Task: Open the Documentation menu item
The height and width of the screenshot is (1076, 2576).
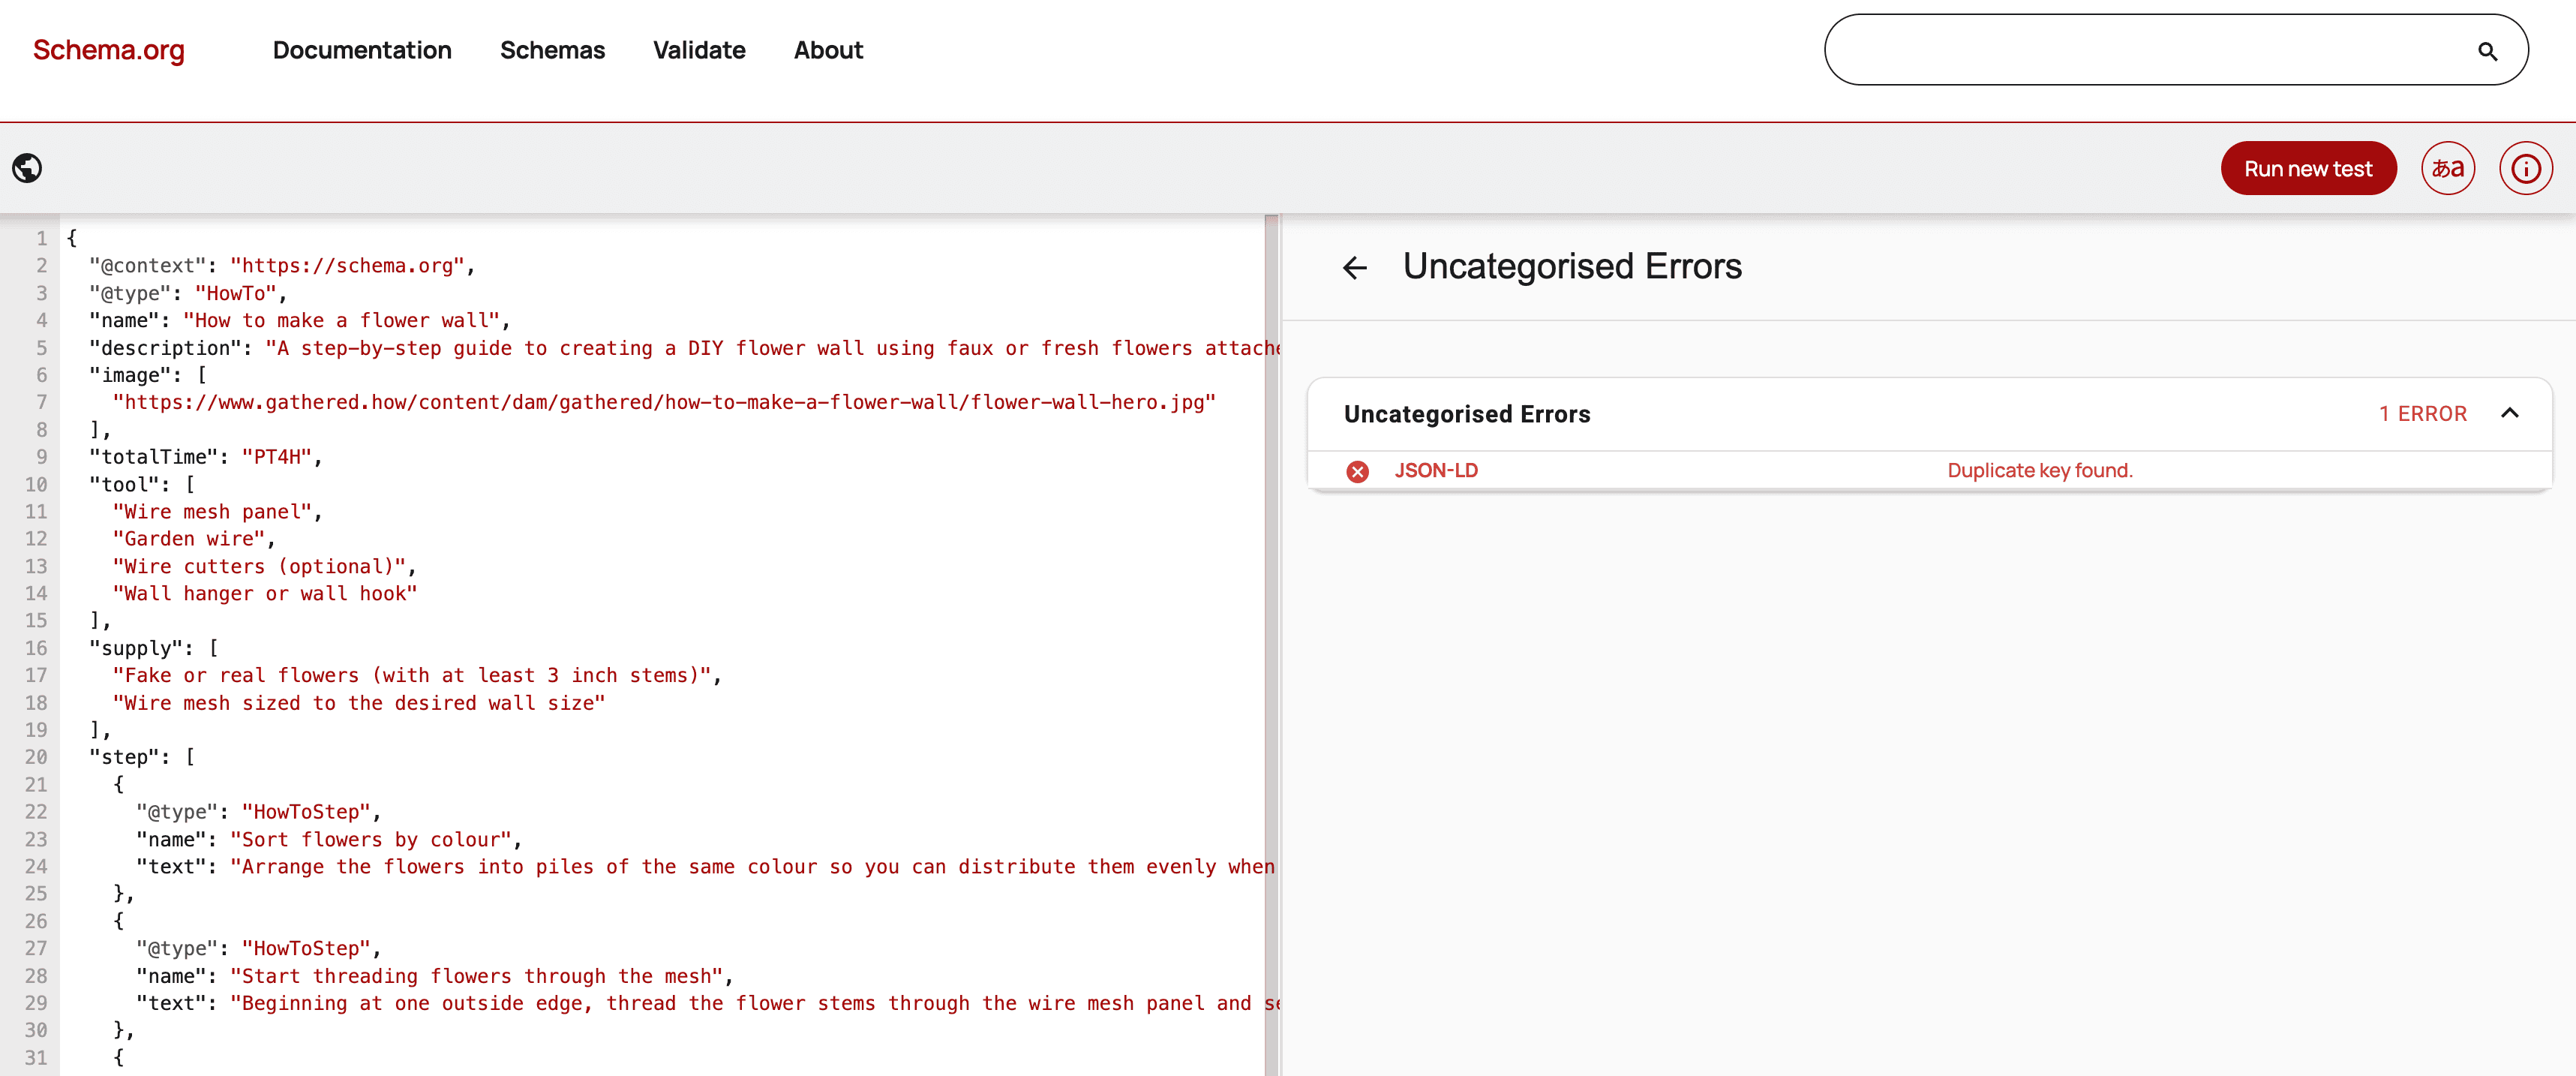Action: coord(362,50)
